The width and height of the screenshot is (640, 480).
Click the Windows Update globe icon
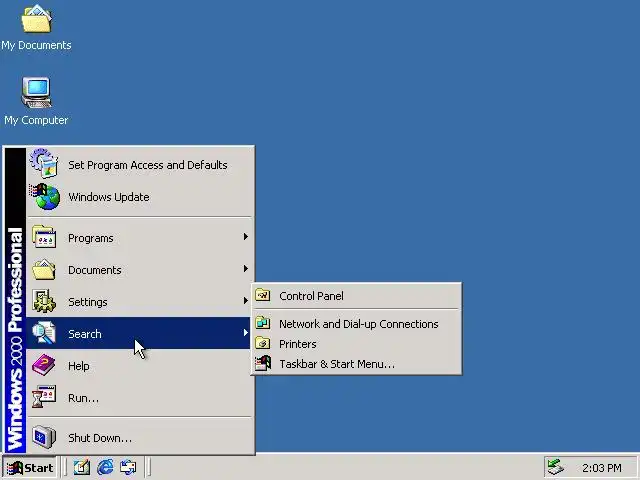coord(45,196)
